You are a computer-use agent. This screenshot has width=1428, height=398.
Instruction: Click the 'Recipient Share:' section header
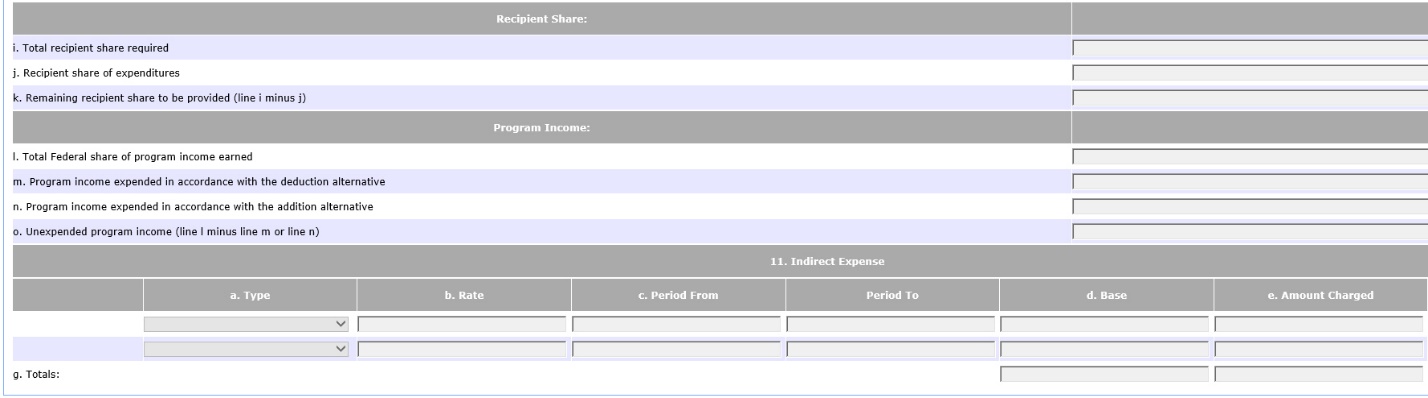pyautogui.click(x=542, y=18)
